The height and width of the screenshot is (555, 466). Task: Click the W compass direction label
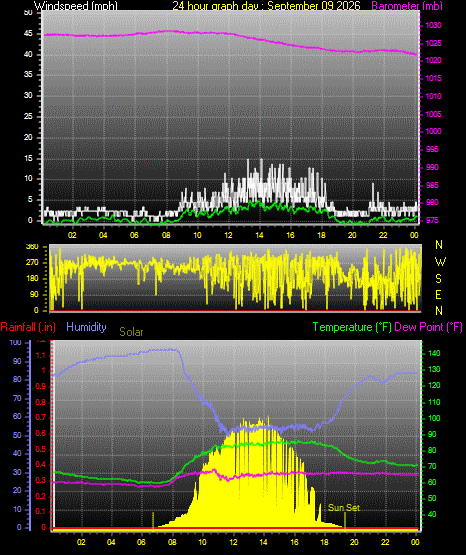tap(440, 262)
